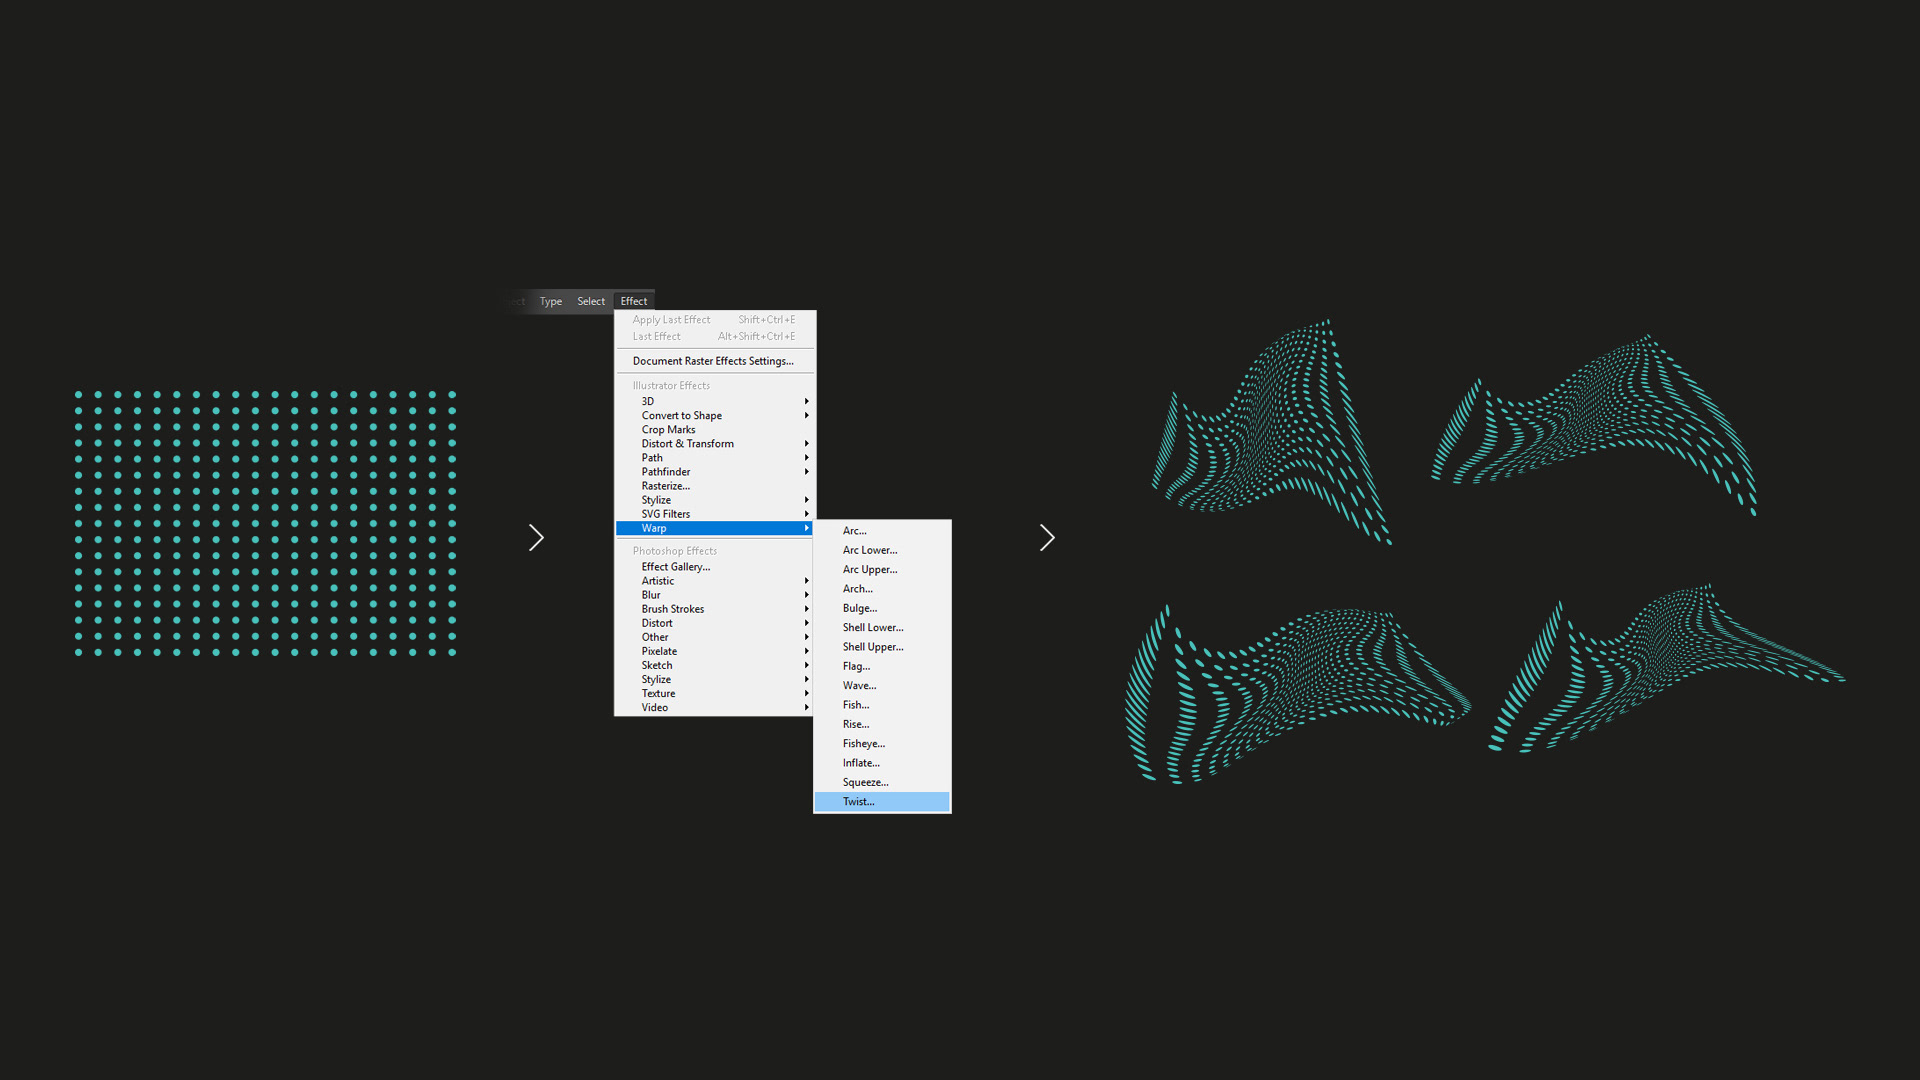
Task: Expand the Distort & Transform submenu
Action: (688, 444)
